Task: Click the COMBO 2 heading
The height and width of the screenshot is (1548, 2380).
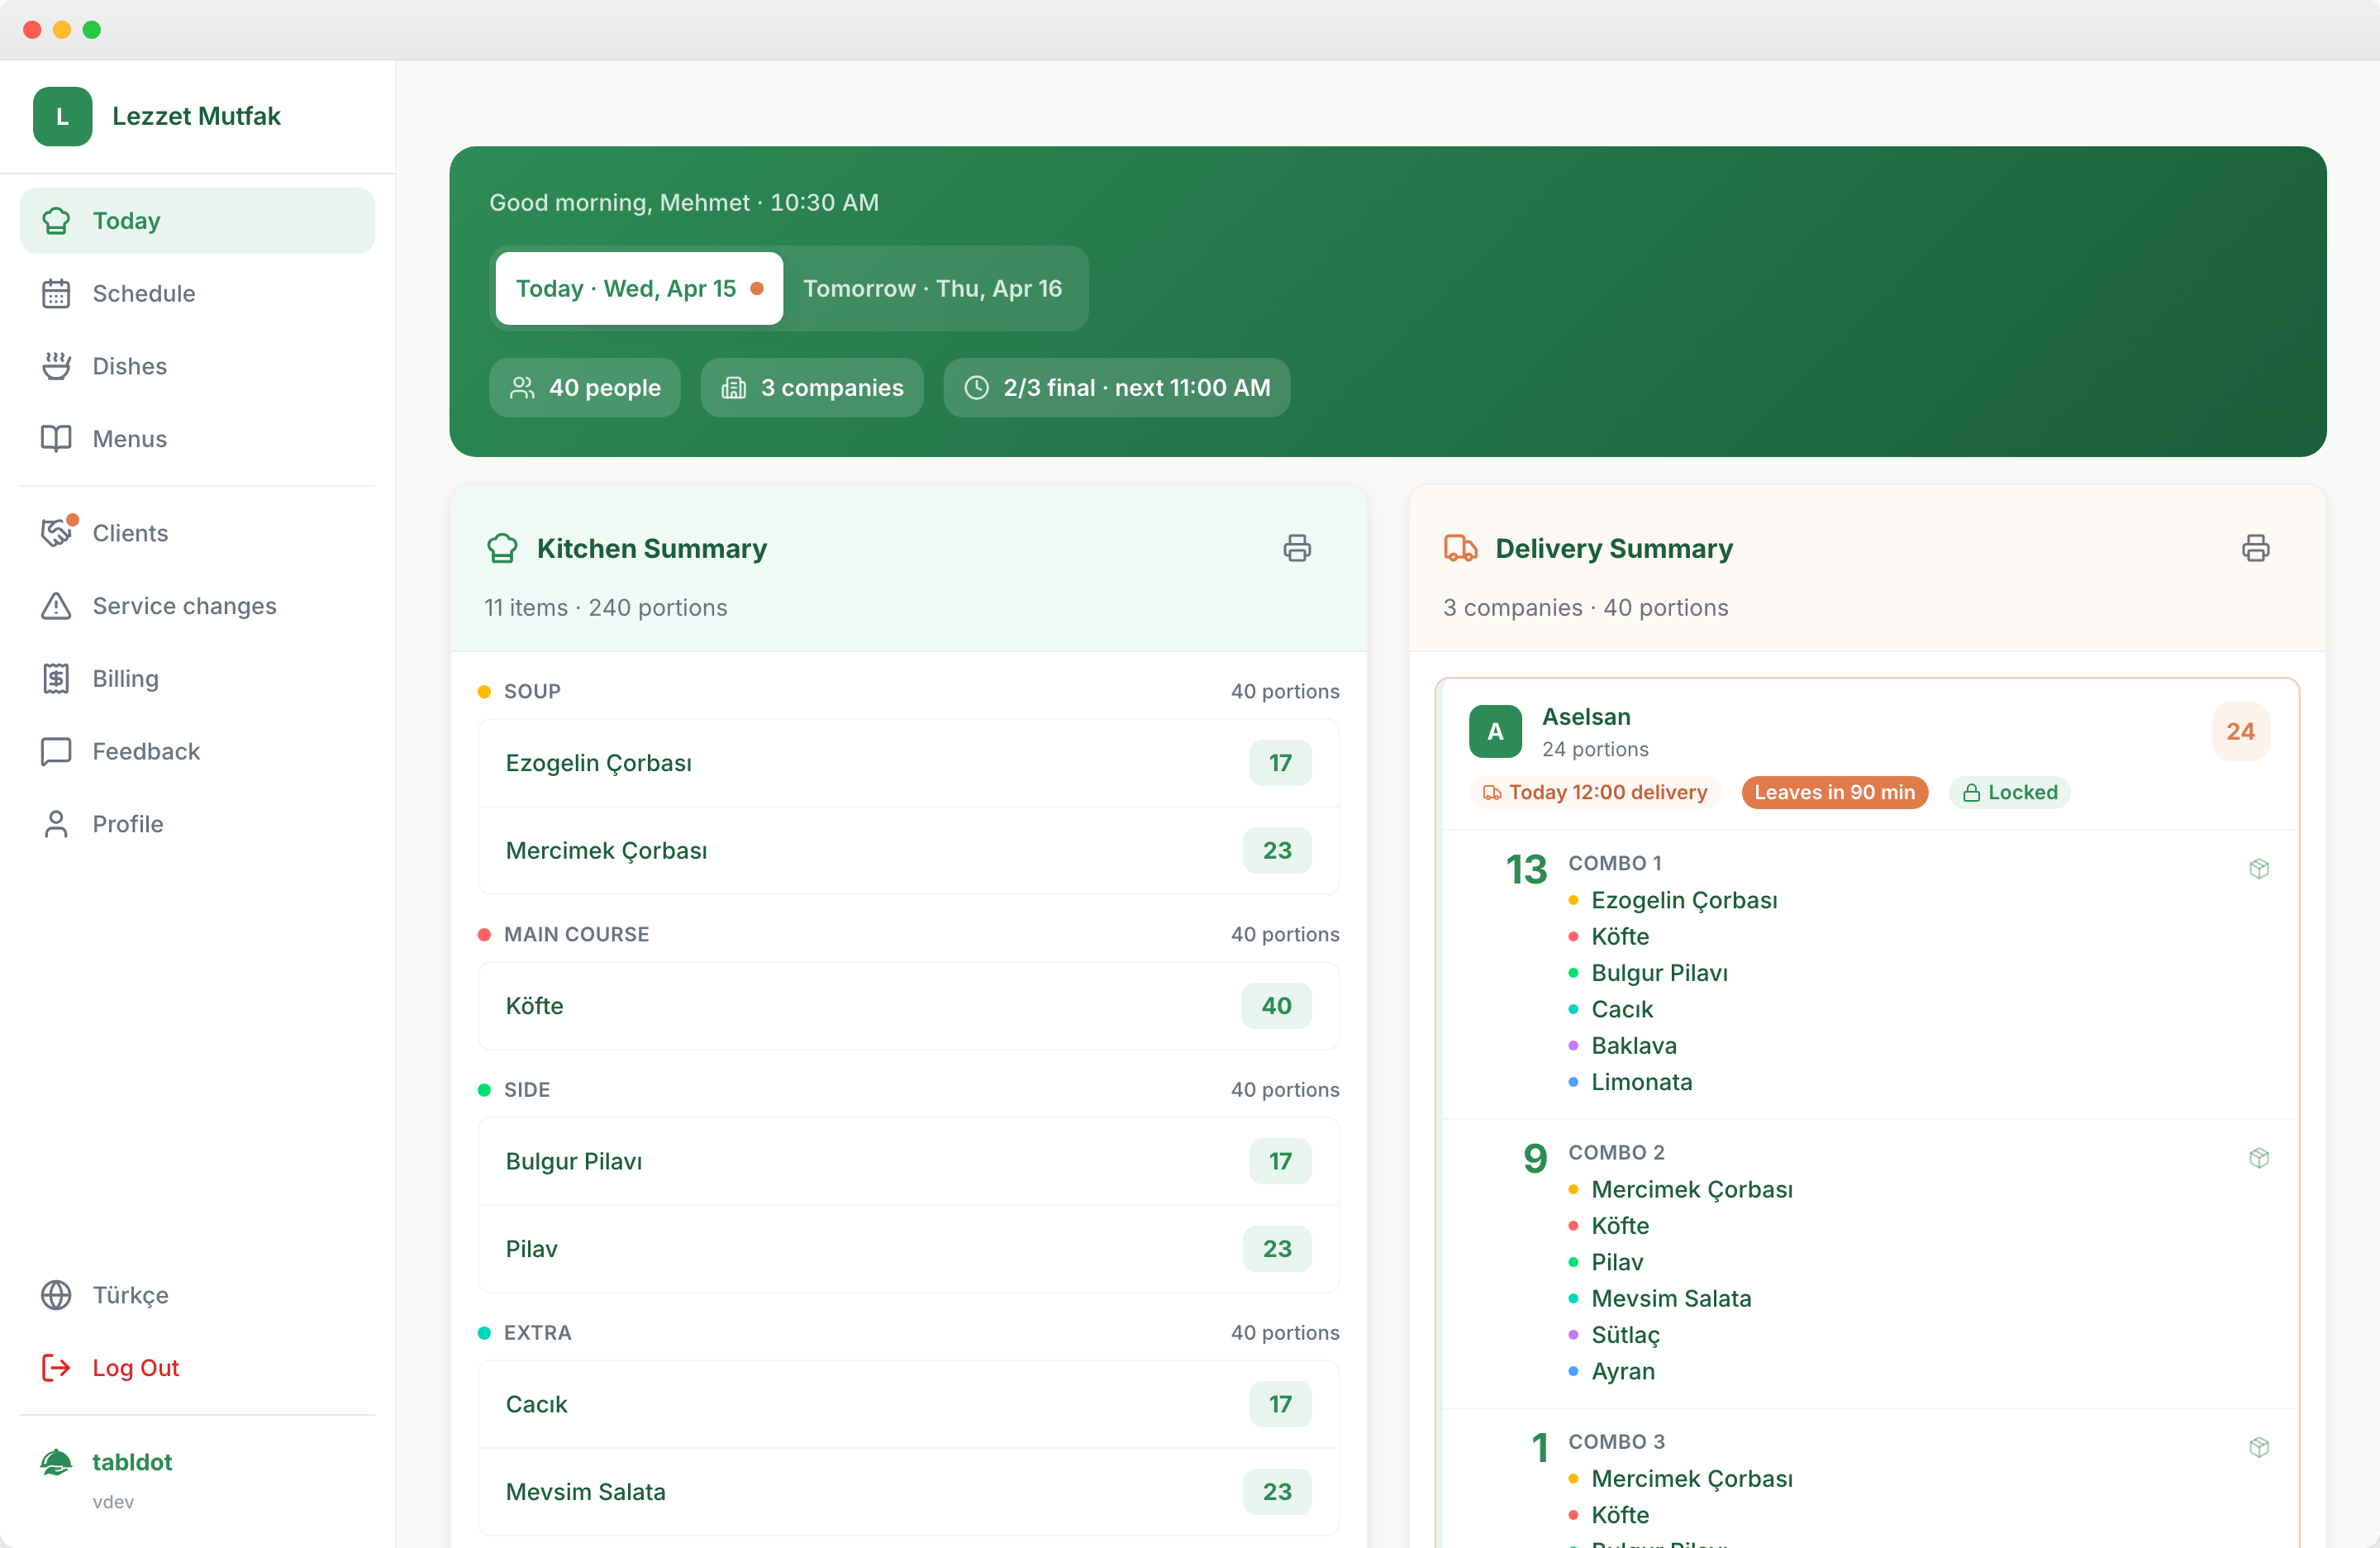Action: click(1616, 1152)
